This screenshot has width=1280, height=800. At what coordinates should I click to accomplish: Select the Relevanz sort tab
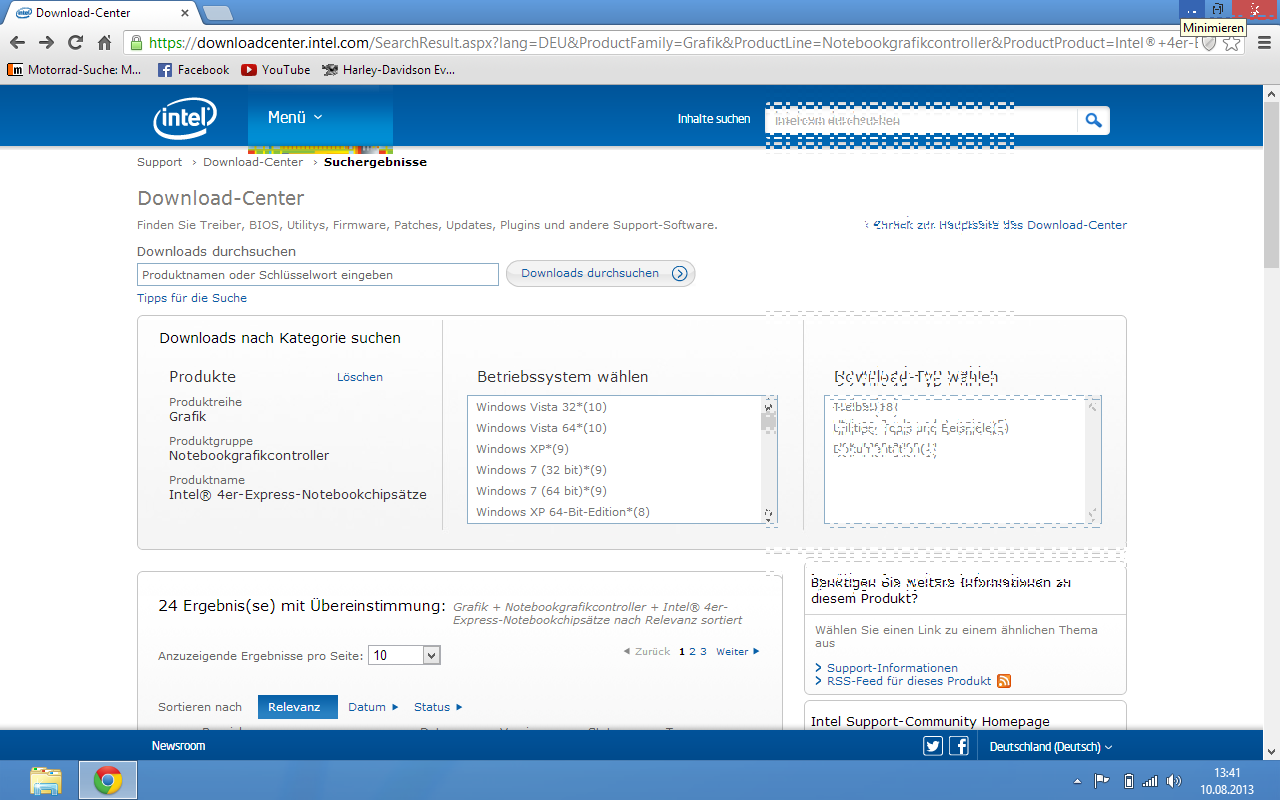click(298, 707)
